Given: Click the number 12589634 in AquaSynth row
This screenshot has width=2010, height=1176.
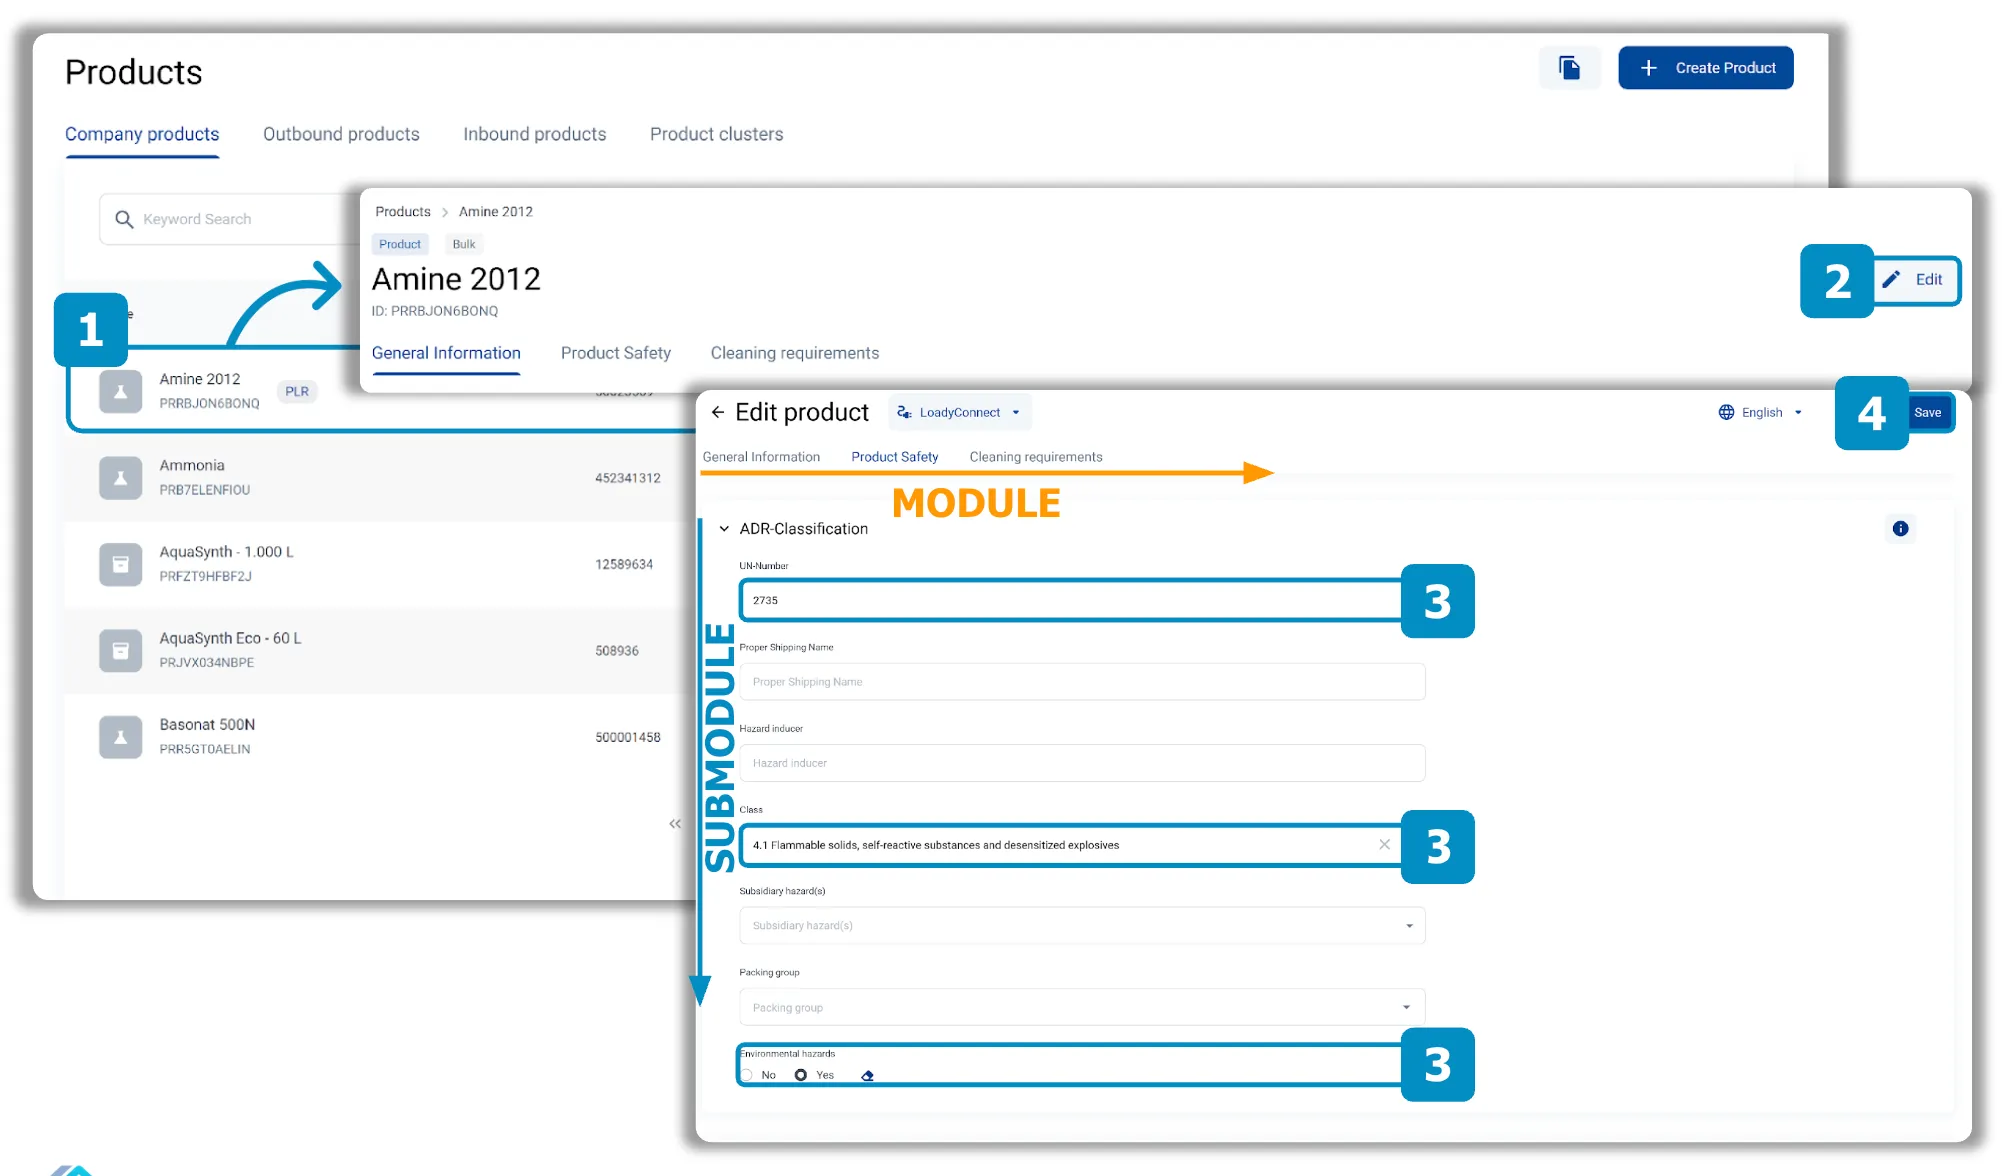Looking at the screenshot, I should tap(624, 565).
